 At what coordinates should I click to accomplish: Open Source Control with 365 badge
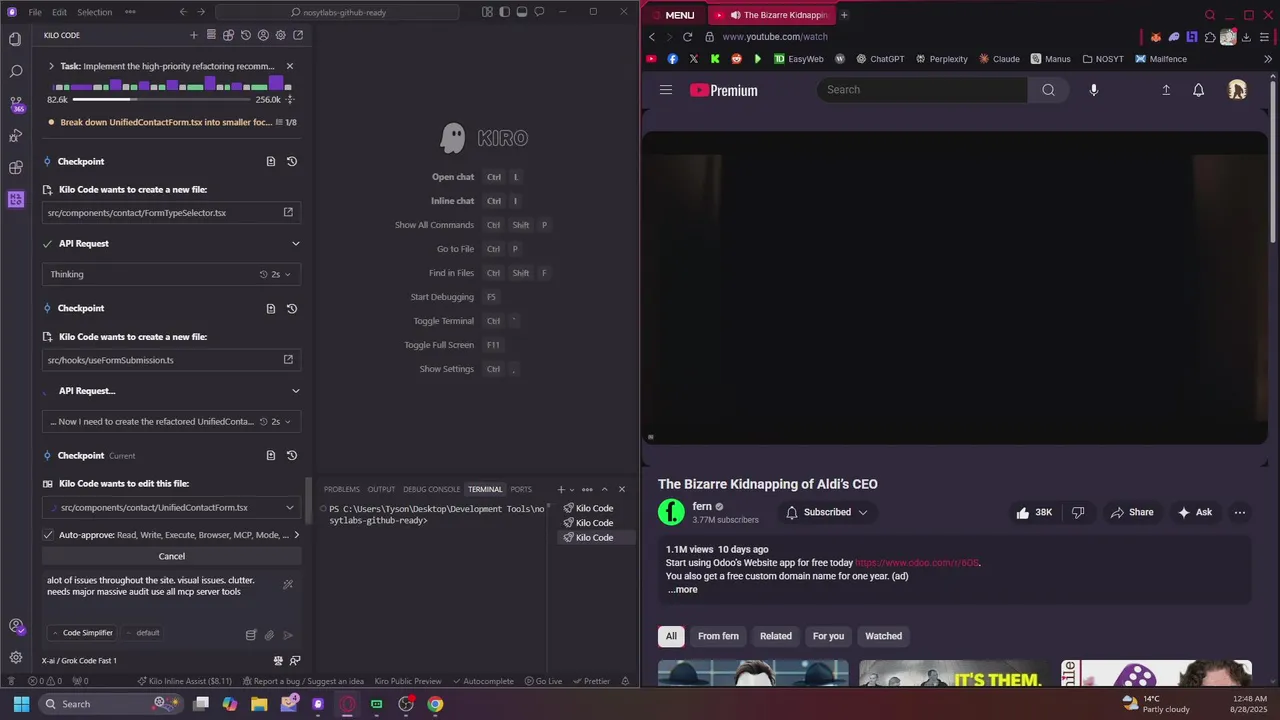15,103
